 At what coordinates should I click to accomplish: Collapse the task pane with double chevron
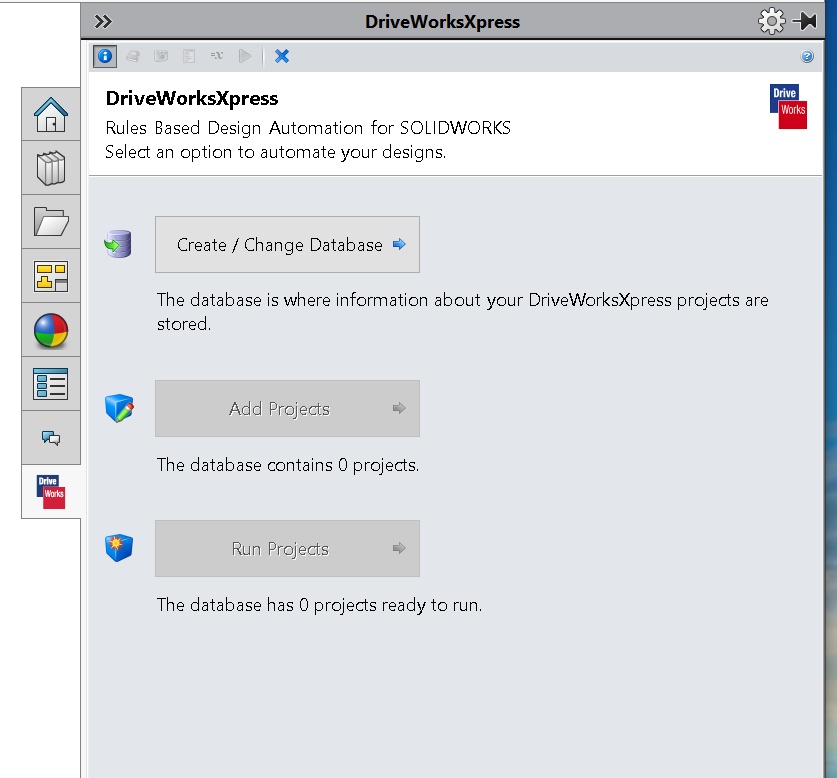coord(103,21)
